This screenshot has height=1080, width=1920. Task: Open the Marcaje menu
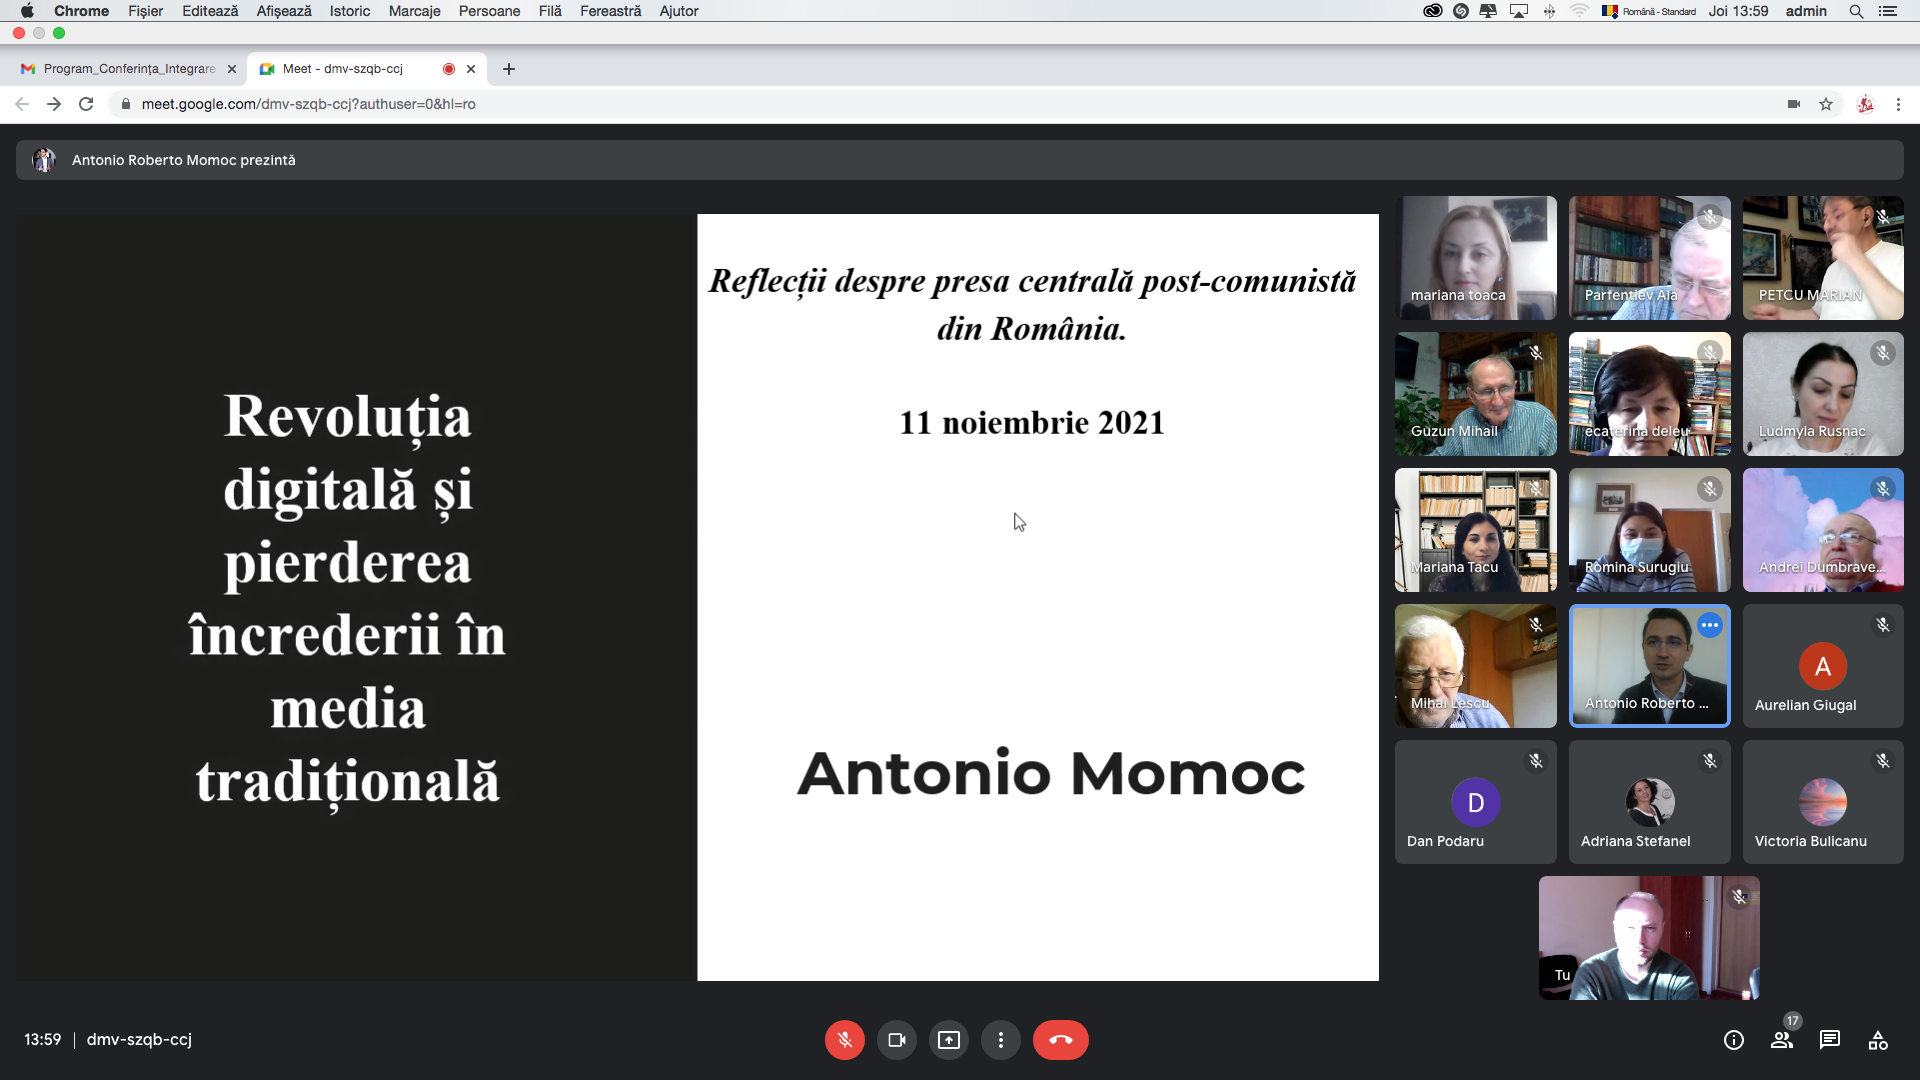click(x=414, y=11)
